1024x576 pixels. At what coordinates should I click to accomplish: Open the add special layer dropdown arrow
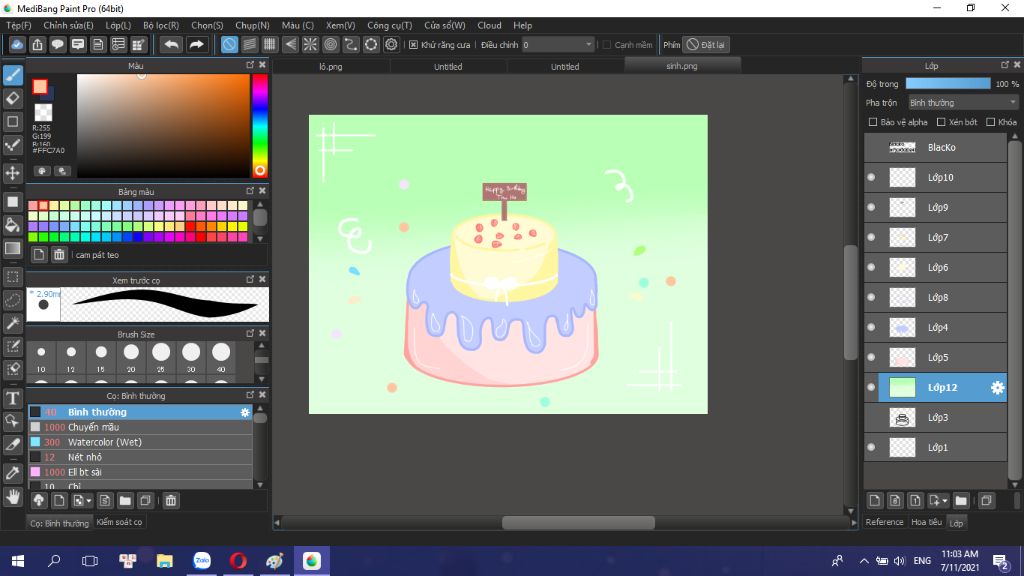click(x=945, y=502)
